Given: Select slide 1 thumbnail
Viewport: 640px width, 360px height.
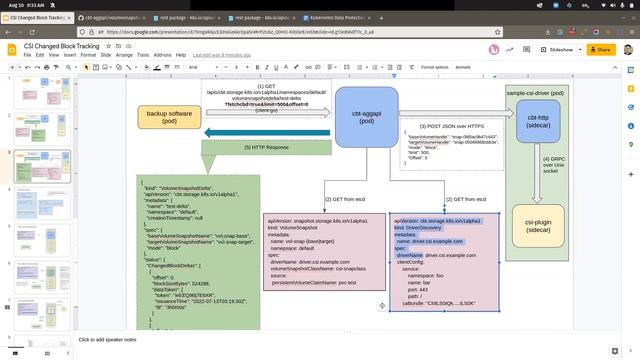Looking at the screenshot, I should (x=42, y=92).
